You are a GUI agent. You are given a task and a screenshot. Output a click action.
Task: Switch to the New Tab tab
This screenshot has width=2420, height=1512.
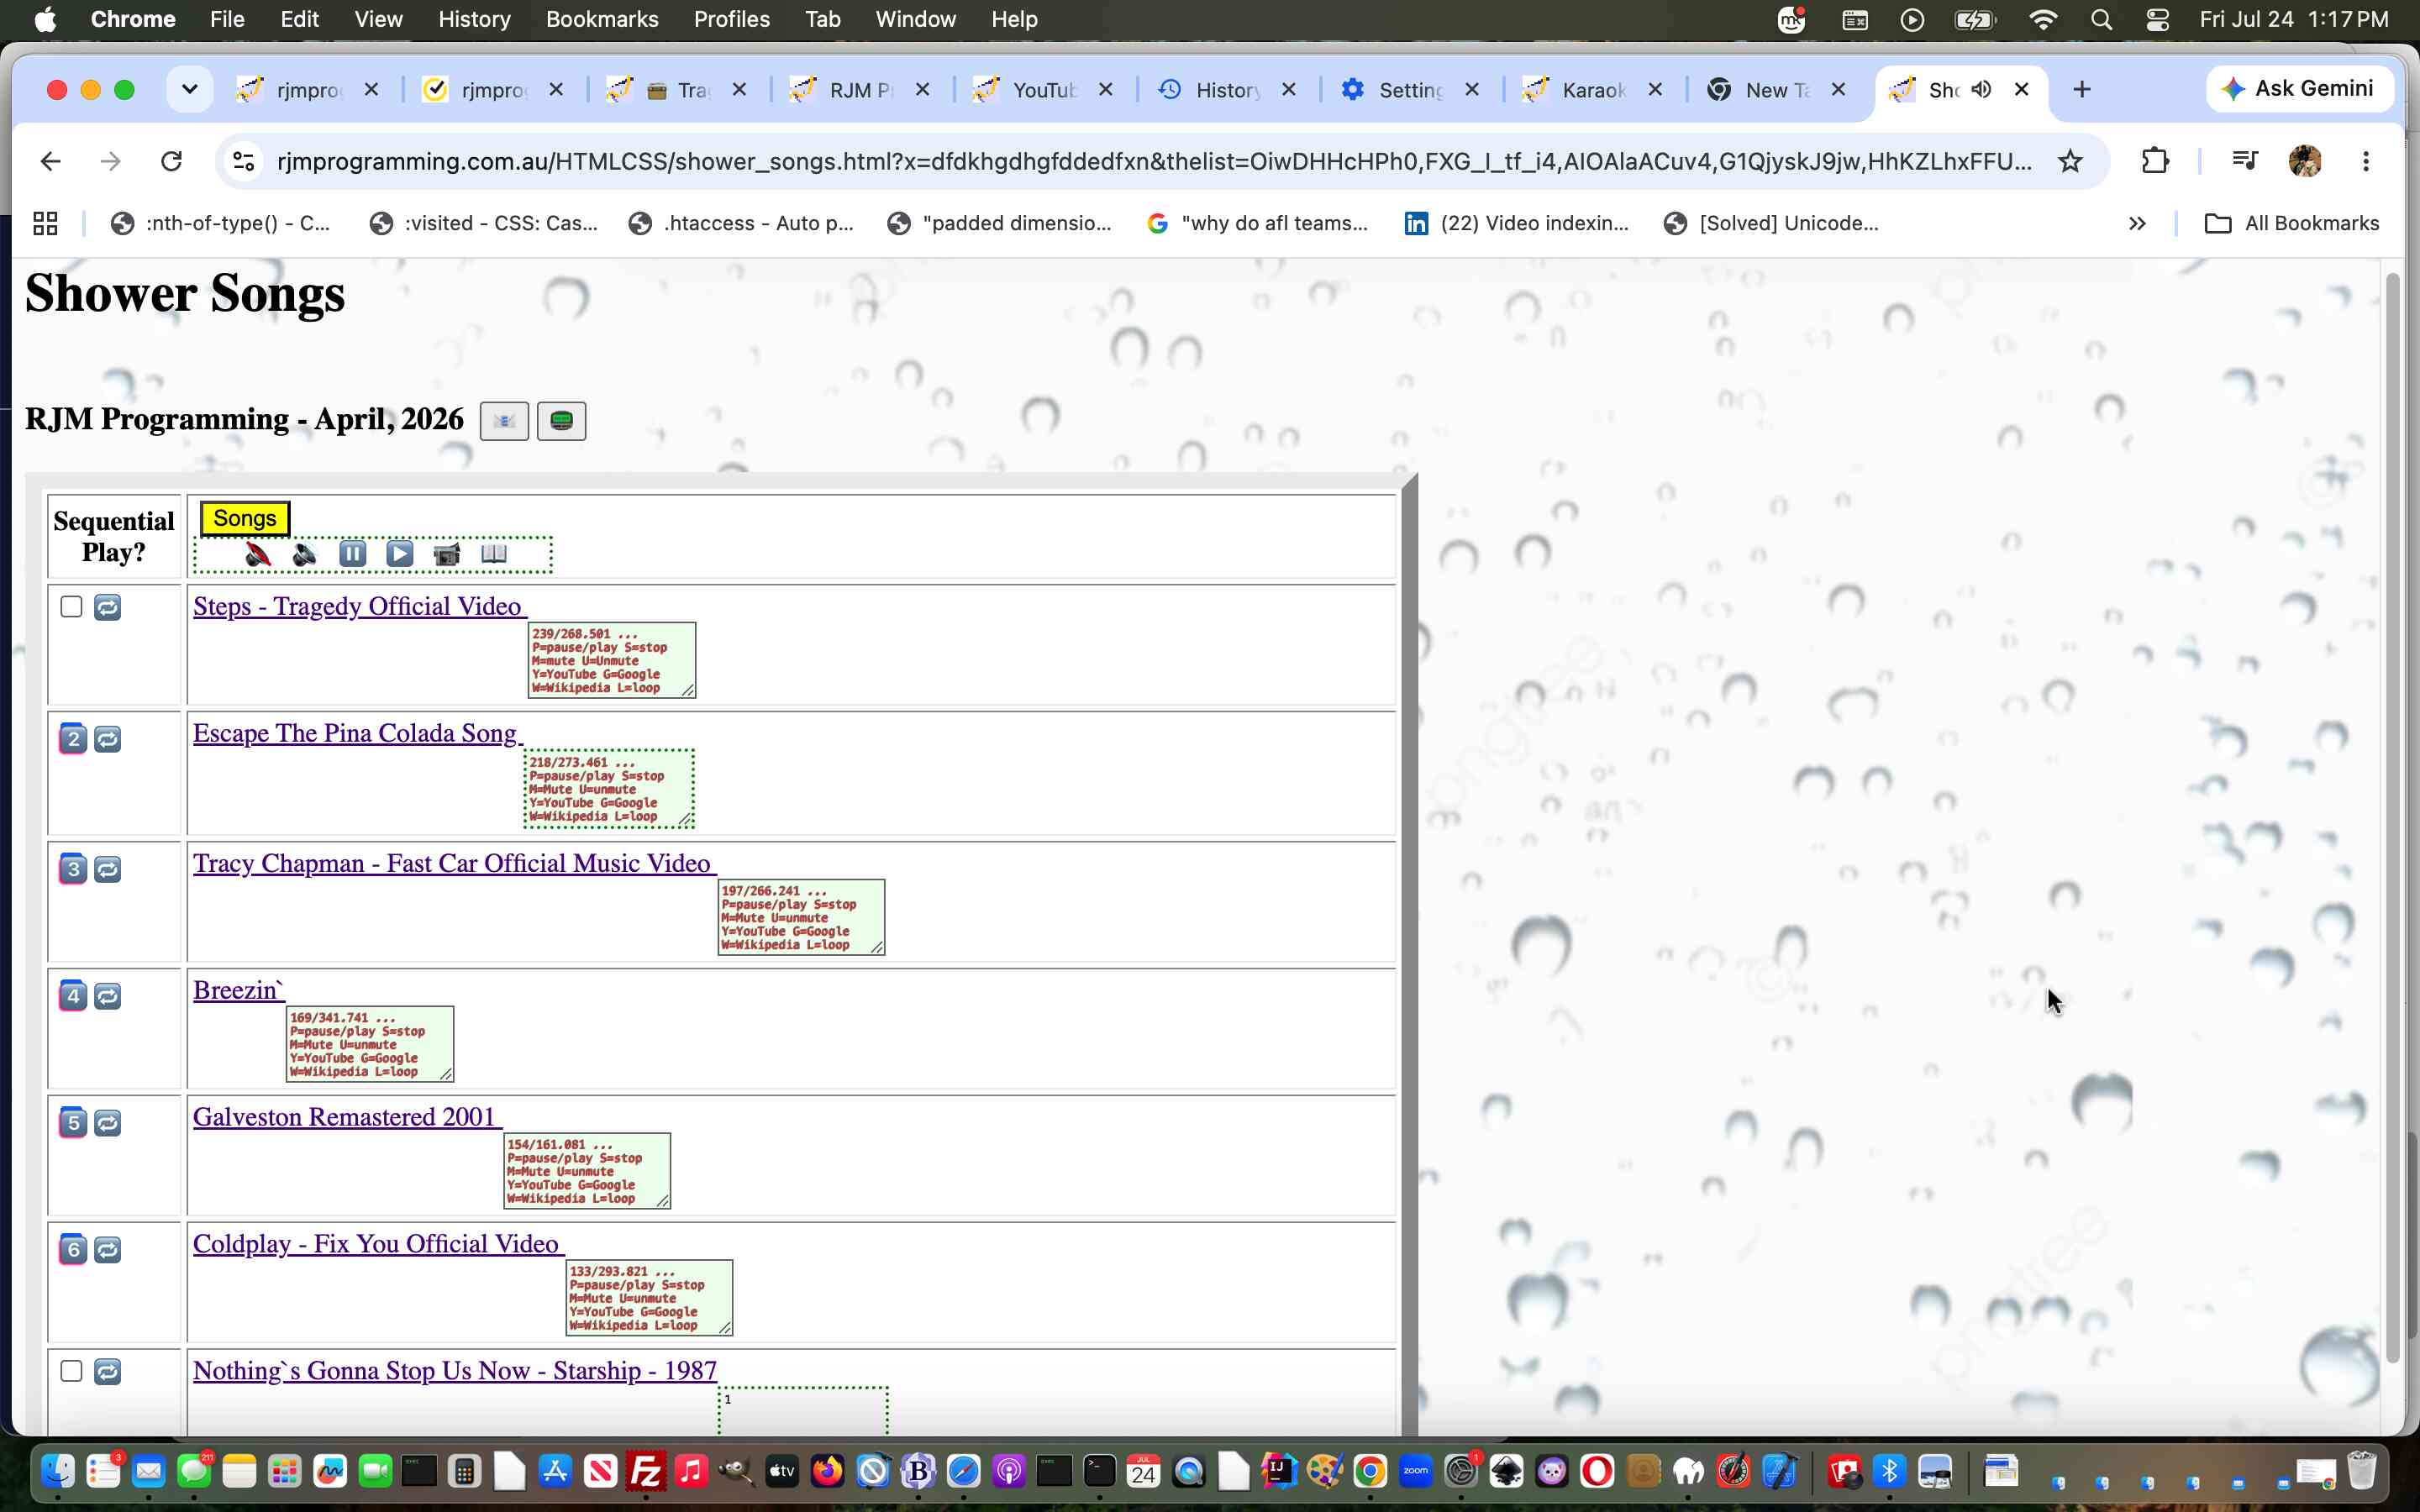[1776, 90]
